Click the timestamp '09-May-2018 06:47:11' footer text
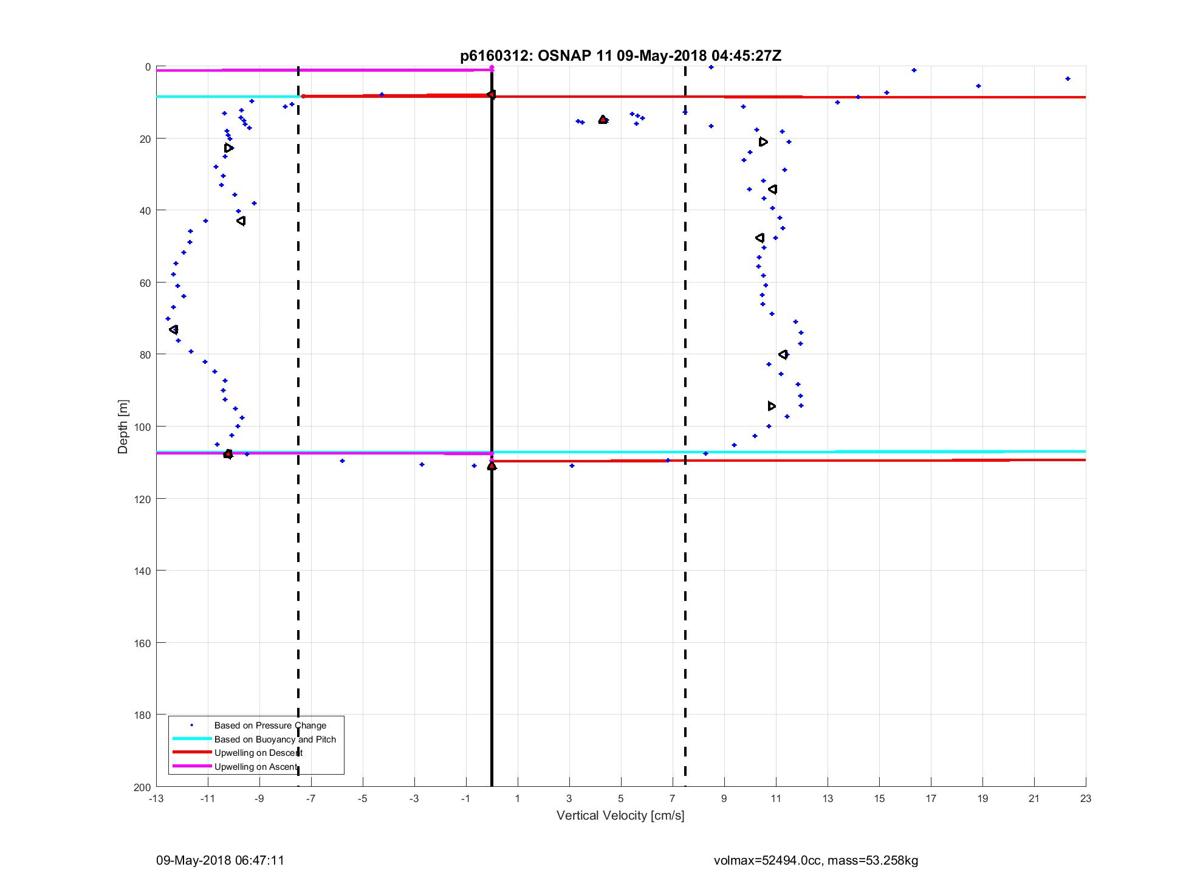The image size is (1200, 885). tap(220, 859)
